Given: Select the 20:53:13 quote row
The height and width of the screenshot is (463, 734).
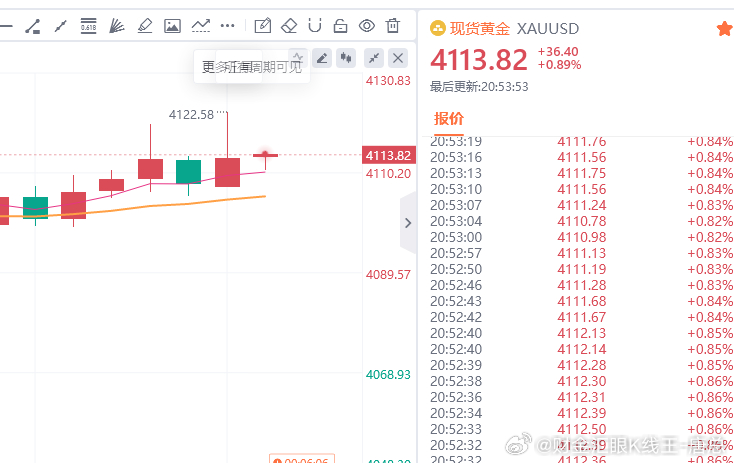Looking at the screenshot, I should [x=581, y=173].
